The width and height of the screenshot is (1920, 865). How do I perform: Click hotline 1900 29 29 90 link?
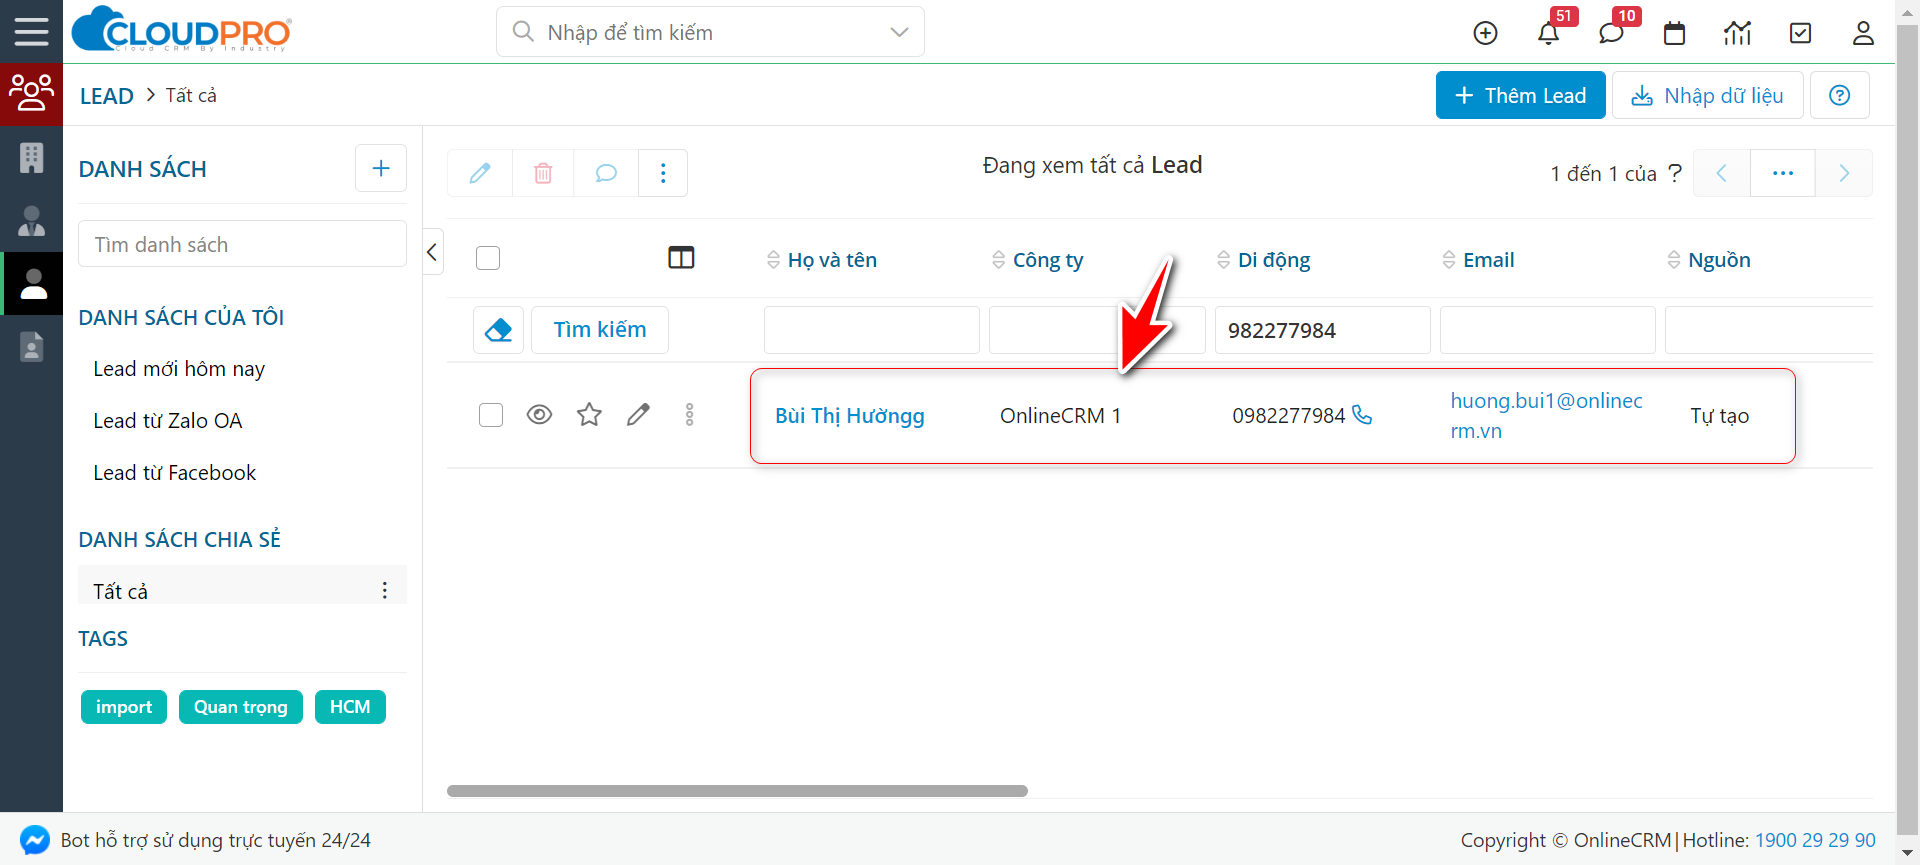pyautogui.click(x=1815, y=840)
